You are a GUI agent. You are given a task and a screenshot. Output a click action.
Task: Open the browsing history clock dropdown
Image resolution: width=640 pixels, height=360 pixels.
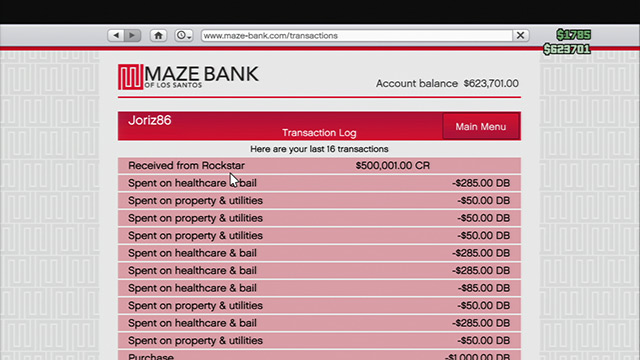pyautogui.click(x=184, y=36)
